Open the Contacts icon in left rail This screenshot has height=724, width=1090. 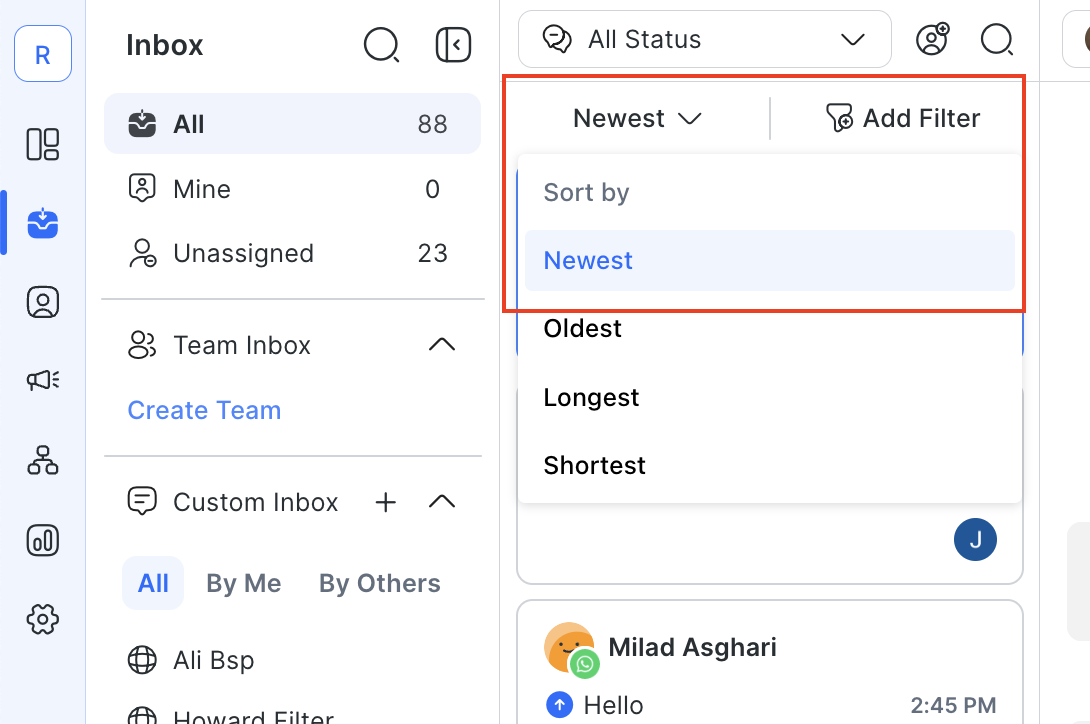tap(42, 302)
